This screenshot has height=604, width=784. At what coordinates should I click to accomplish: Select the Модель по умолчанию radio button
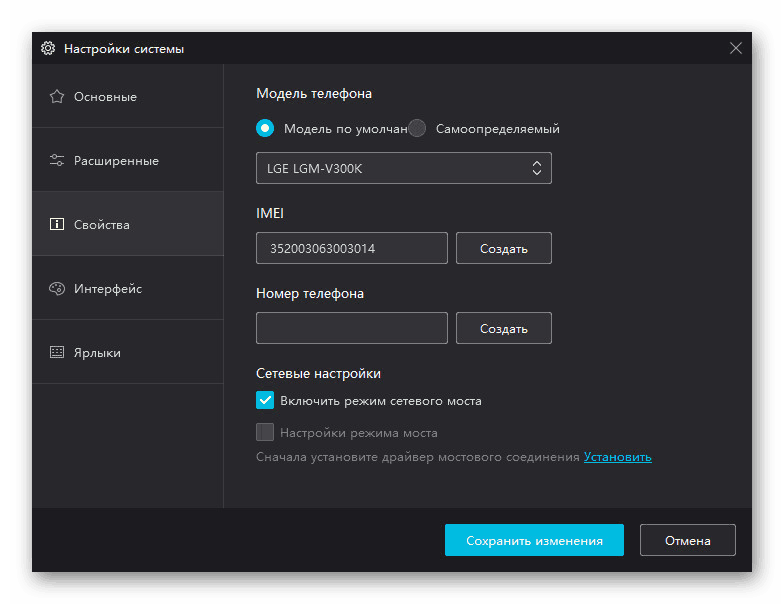coord(265,128)
